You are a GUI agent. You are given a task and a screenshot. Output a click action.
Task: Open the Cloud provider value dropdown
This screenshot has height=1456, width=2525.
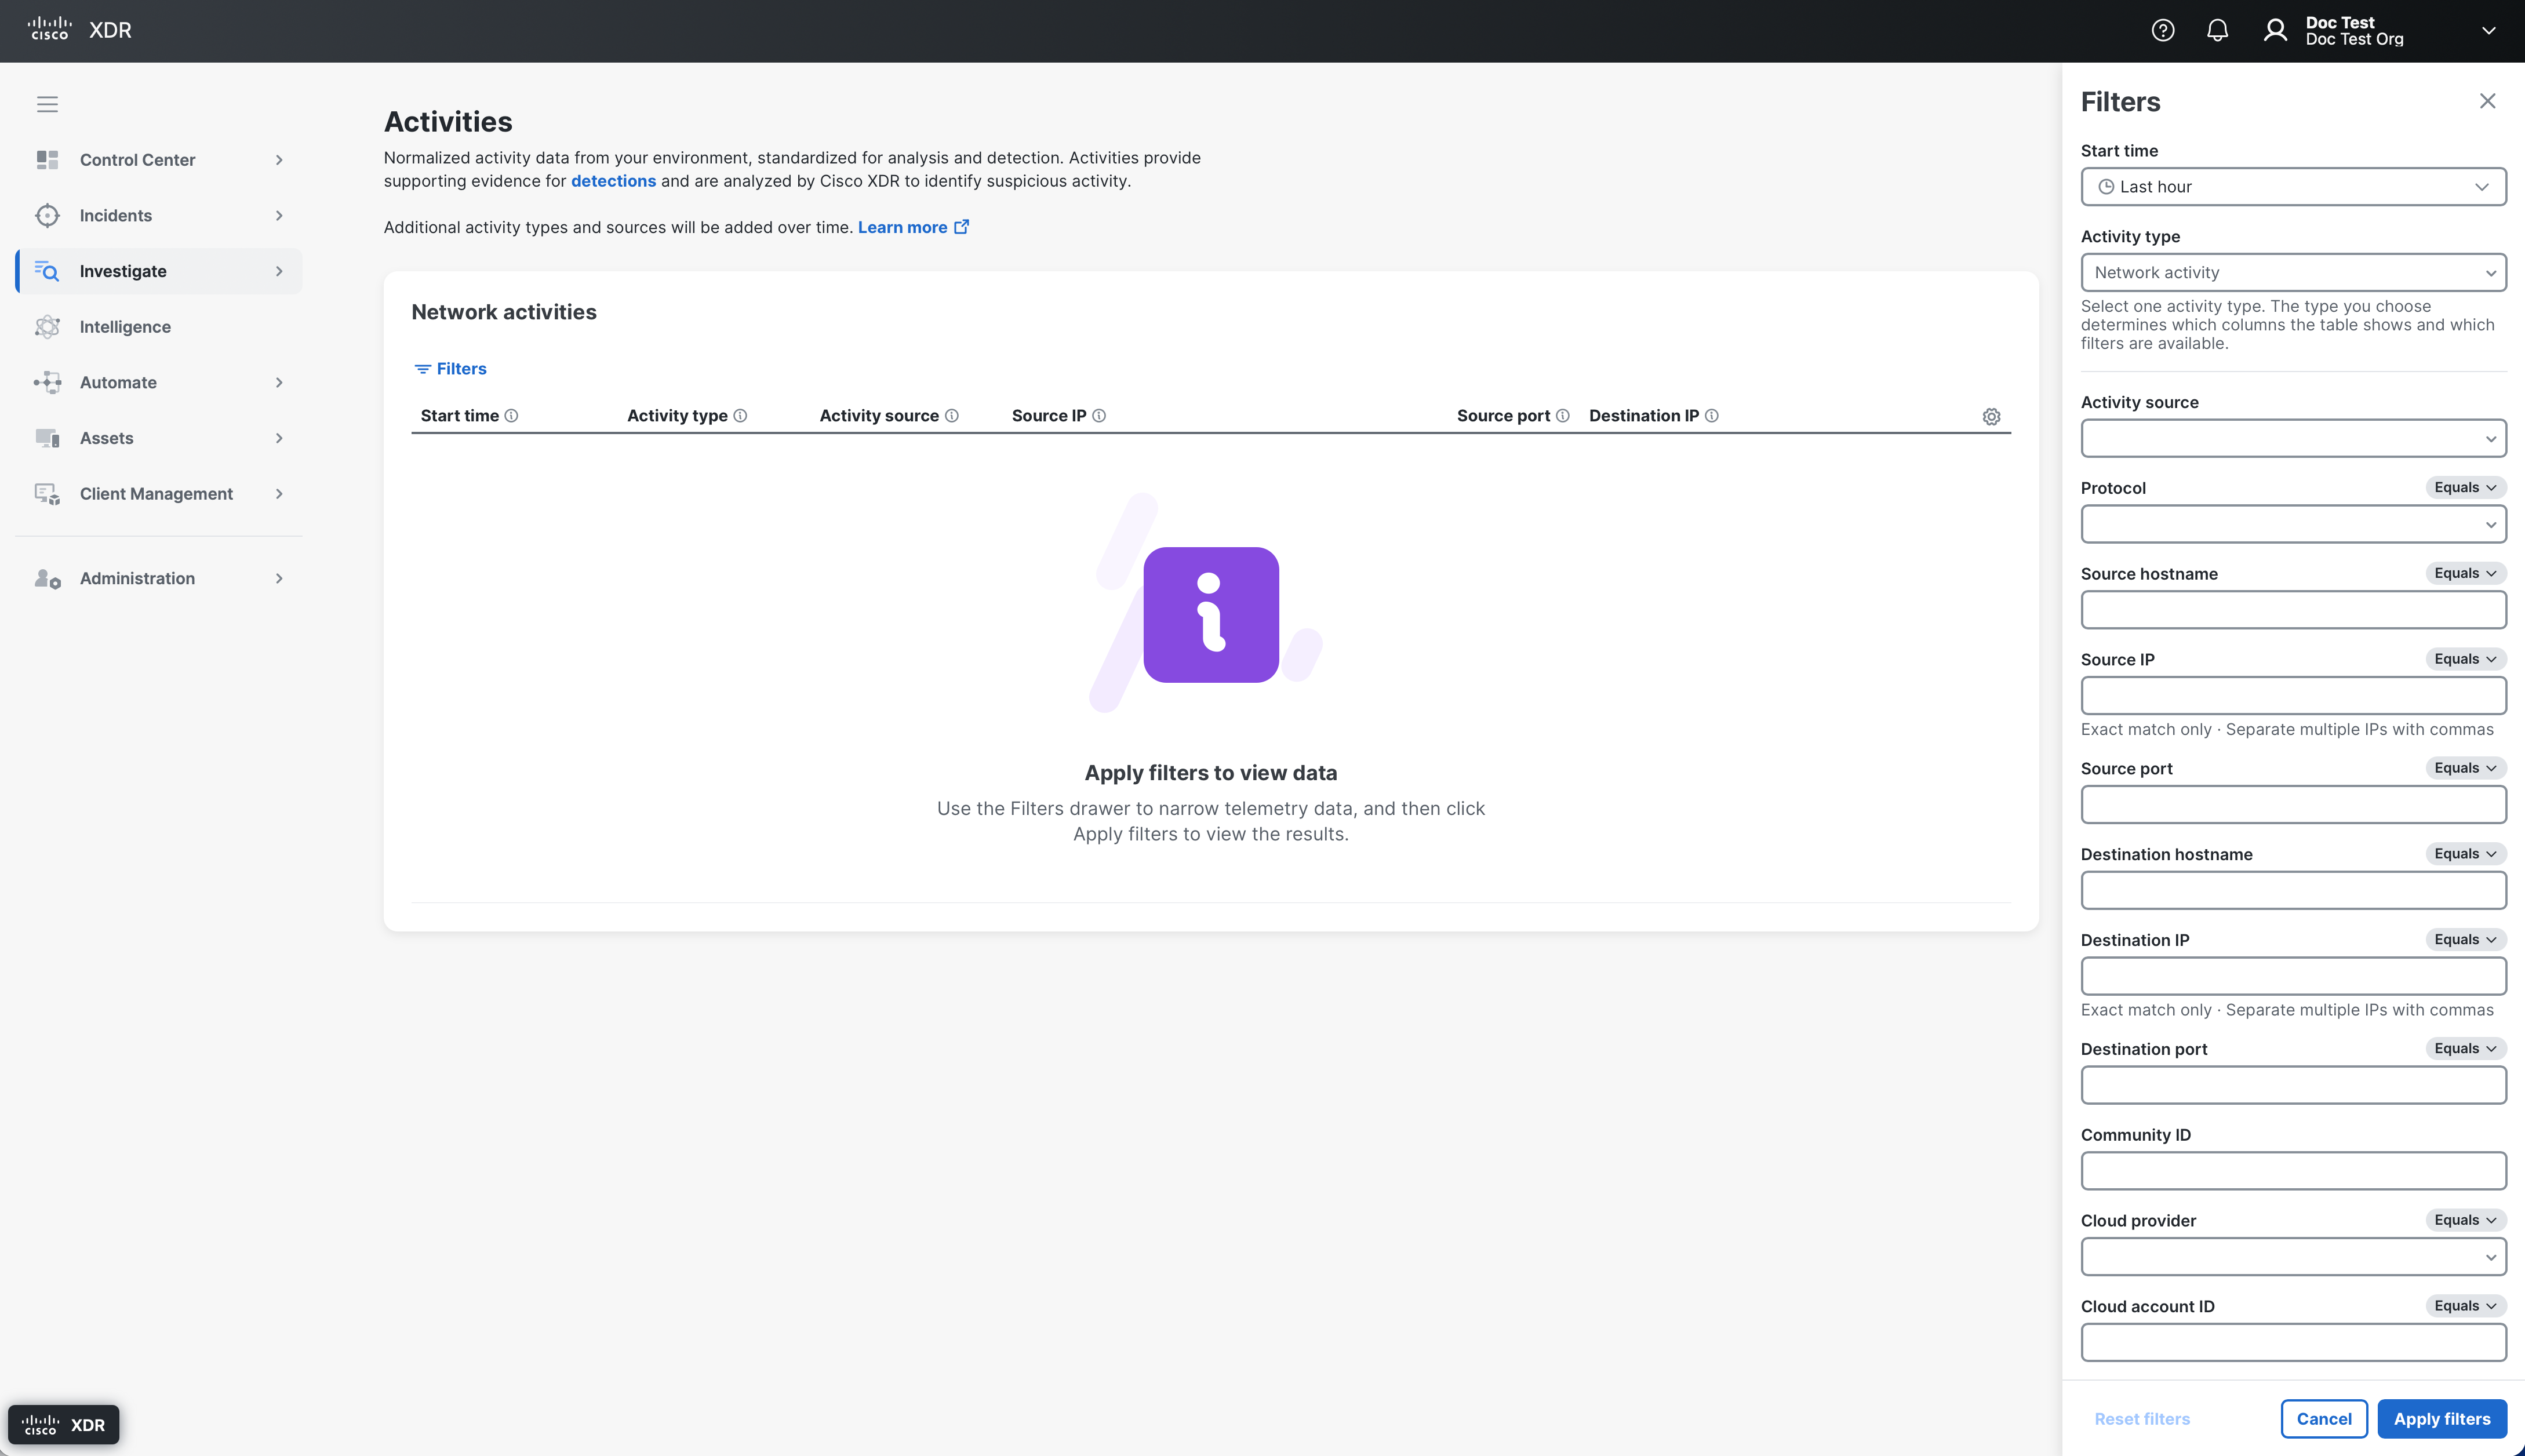(x=2293, y=1257)
